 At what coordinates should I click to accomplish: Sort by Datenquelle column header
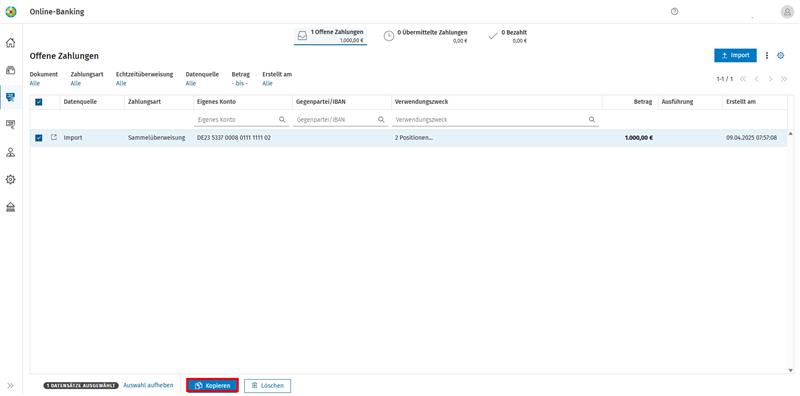pyautogui.click(x=80, y=102)
